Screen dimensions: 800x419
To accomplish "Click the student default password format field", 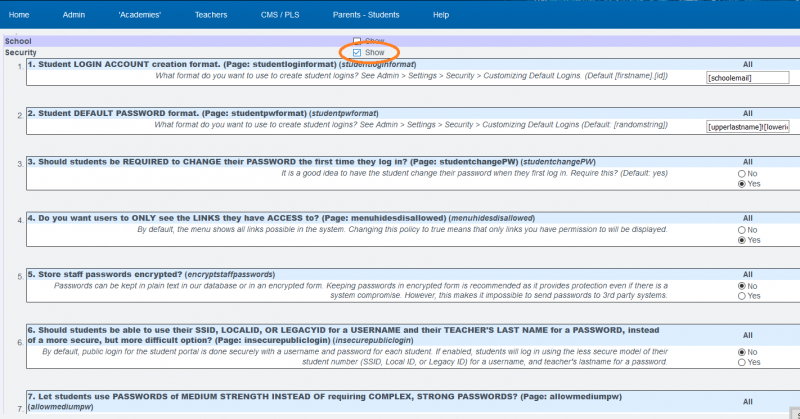I will click(x=746, y=127).
